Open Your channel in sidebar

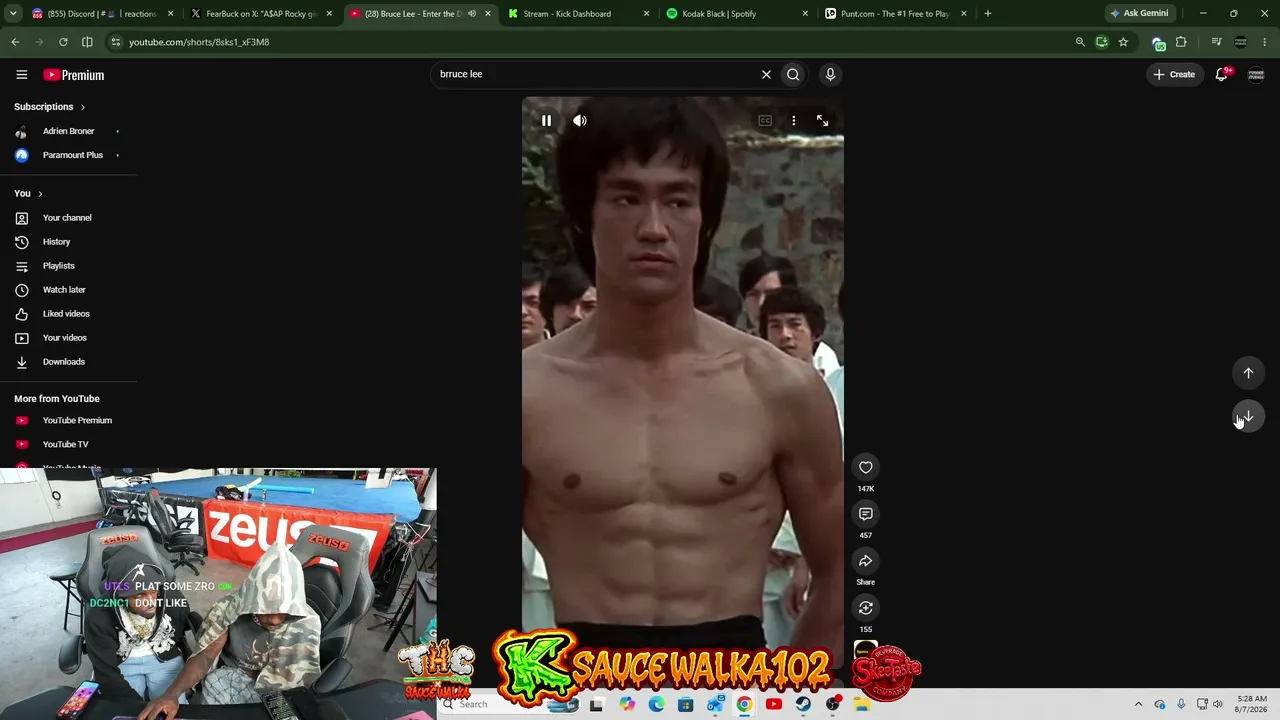pyautogui.click(x=68, y=218)
